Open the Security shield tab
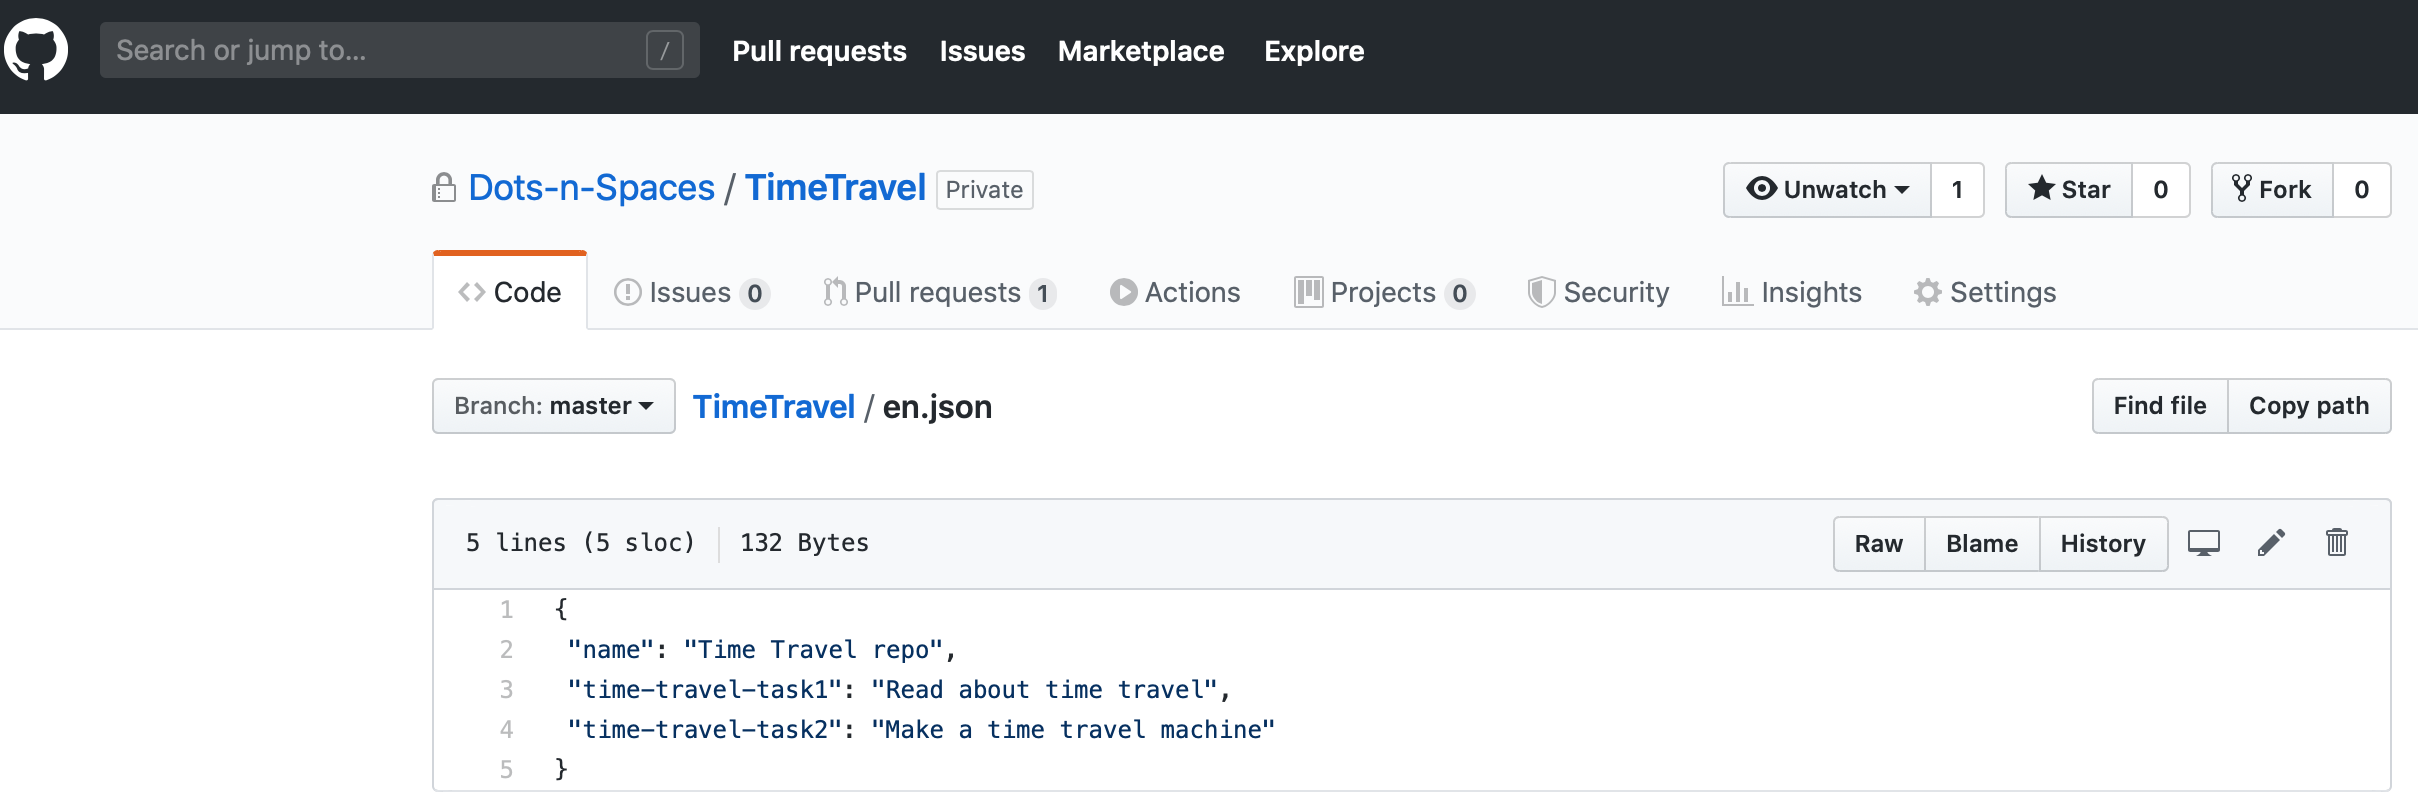 1598,292
